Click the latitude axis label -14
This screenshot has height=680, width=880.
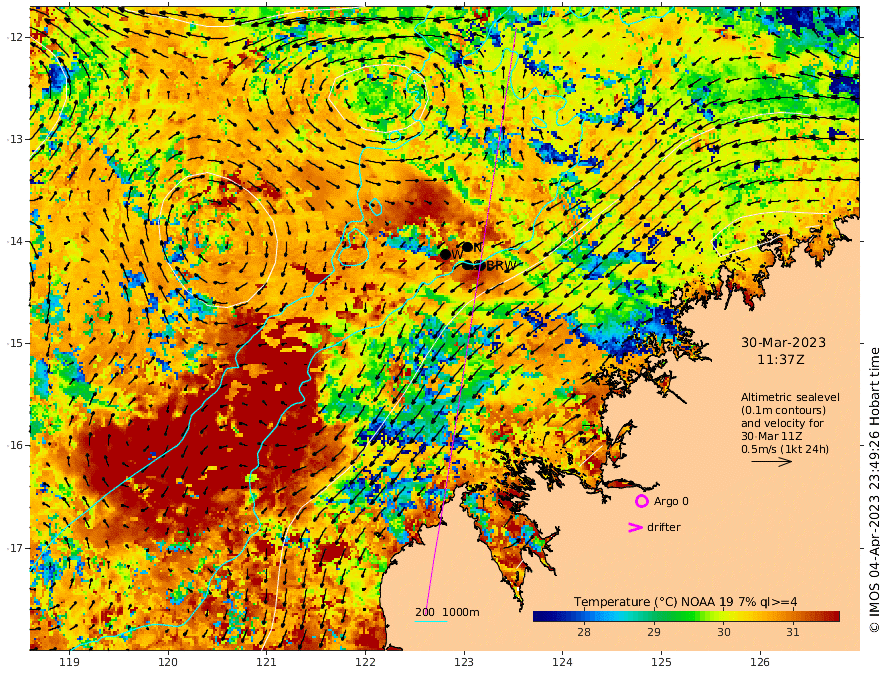click(15, 241)
